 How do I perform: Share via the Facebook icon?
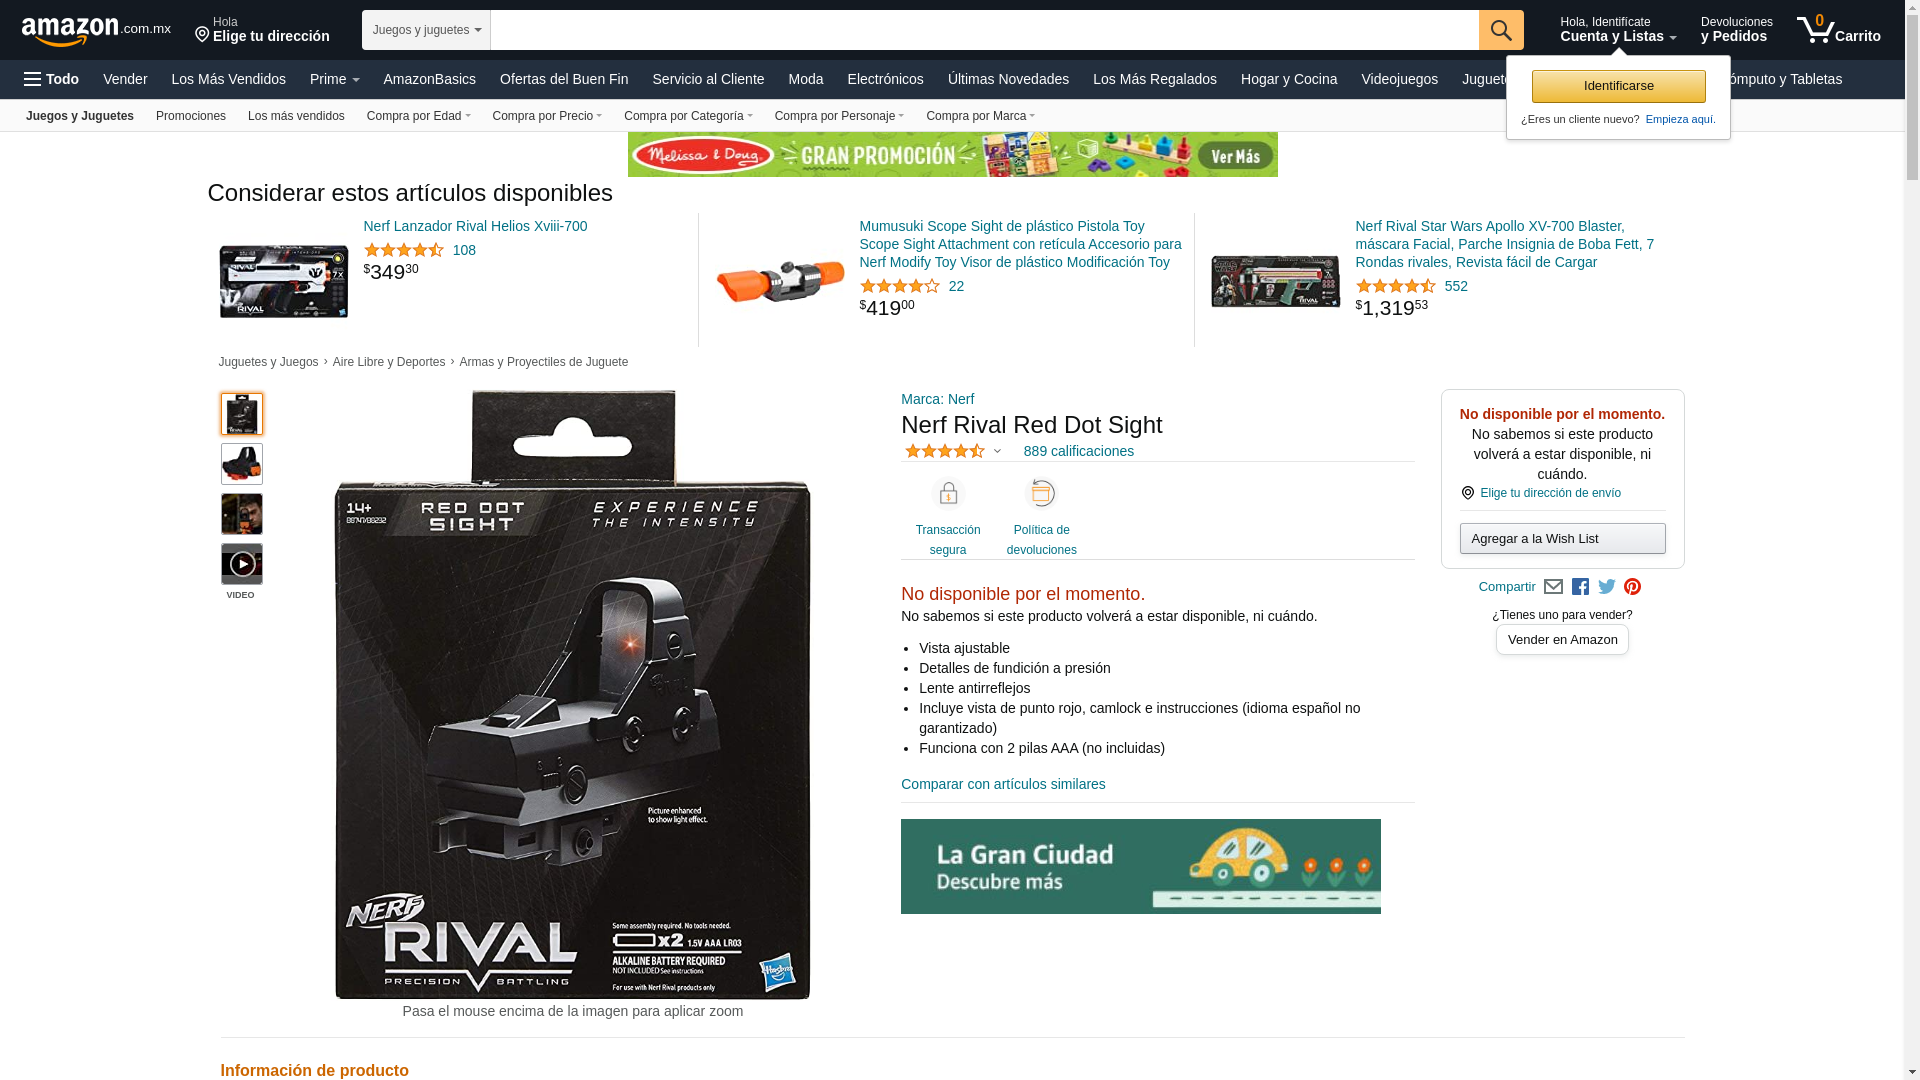1580,587
